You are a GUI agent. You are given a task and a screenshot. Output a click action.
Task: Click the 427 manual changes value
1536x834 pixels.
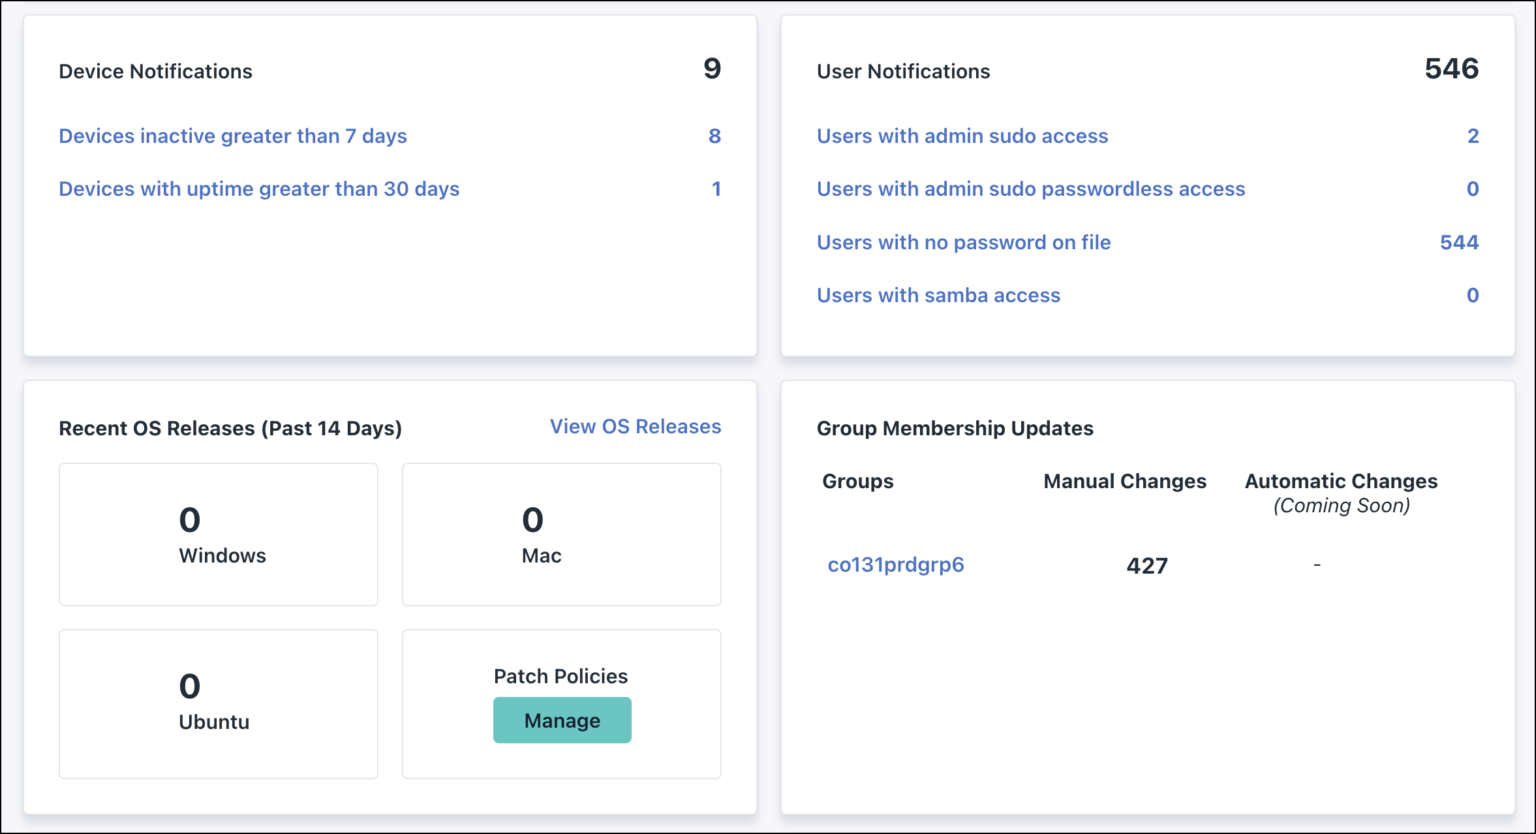[1146, 566]
